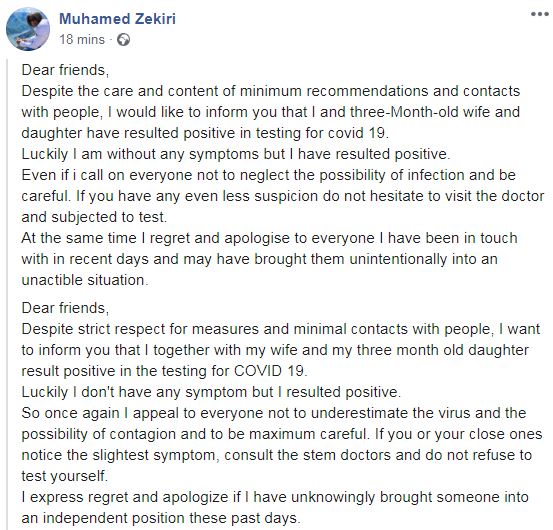553x530 pixels.
Task: Open the post via the 18 mins timestamp
Action: (x=82, y=39)
